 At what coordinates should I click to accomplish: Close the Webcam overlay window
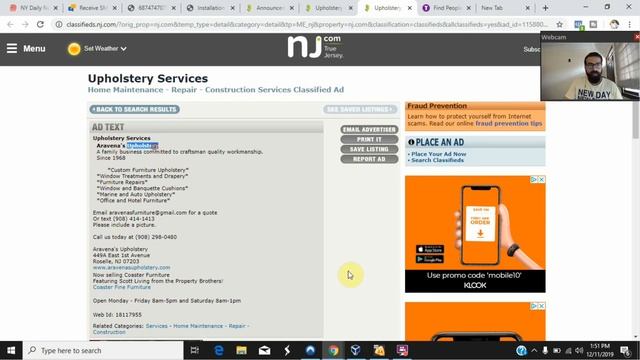click(x=637, y=37)
